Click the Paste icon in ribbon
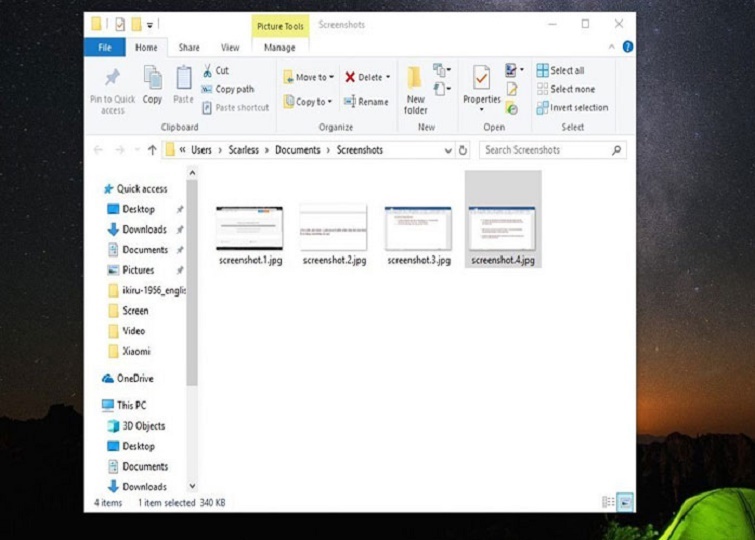 coord(183,79)
